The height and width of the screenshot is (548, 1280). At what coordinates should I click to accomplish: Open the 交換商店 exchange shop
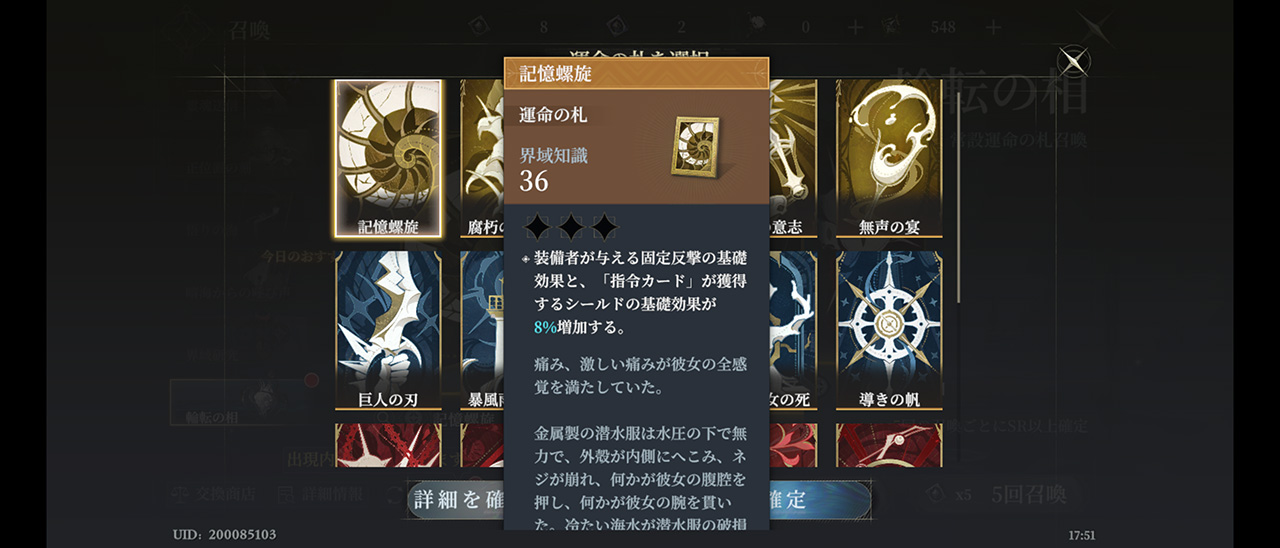214,494
